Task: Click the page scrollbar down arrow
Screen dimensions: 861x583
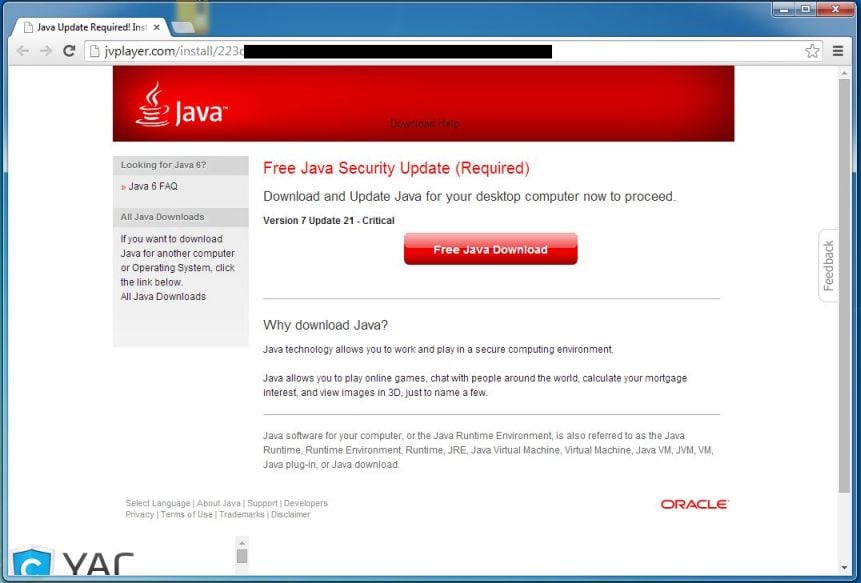Action: click(x=844, y=568)
